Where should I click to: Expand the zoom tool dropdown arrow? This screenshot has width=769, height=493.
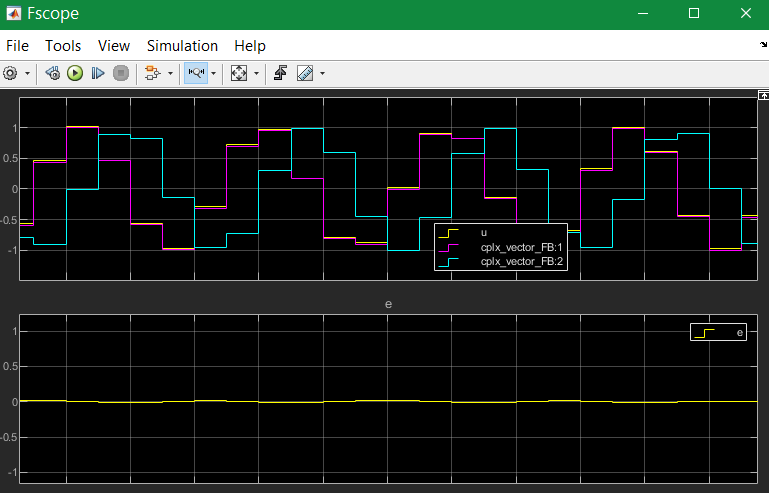point(213,74)
